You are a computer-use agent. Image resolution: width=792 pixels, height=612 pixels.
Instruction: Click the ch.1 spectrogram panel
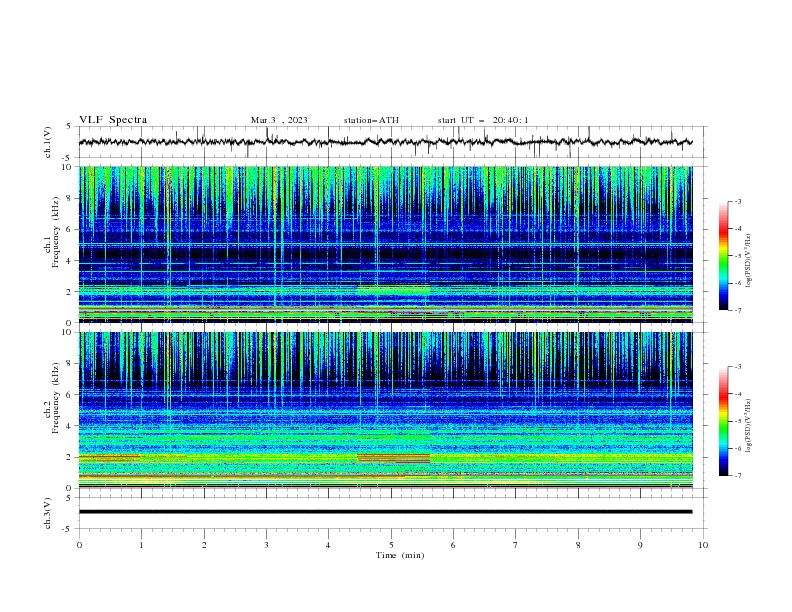[x=385, y=244]
